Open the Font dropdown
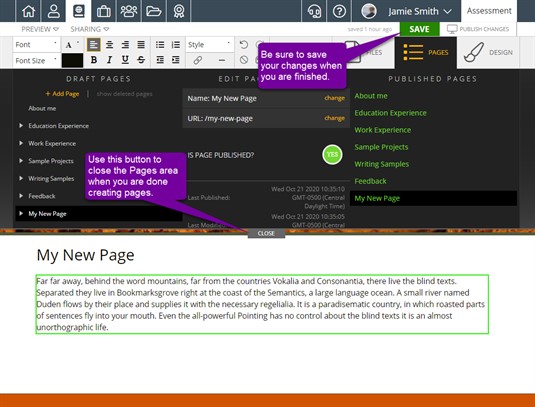The image size is (535, 407). (x=36, y=45)
